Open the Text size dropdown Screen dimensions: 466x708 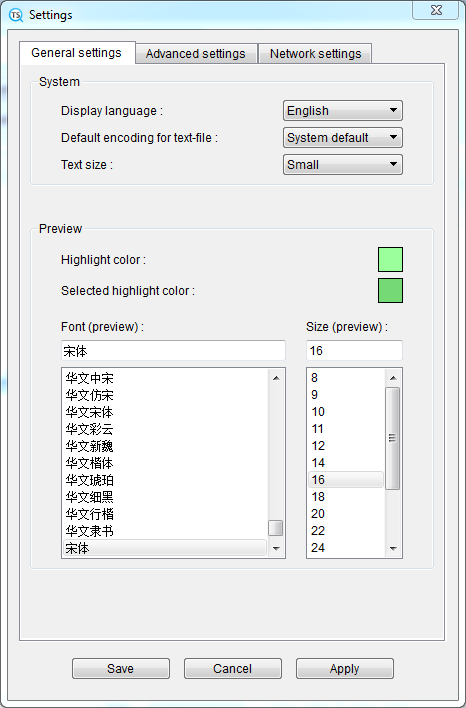[x=343, y=165]
